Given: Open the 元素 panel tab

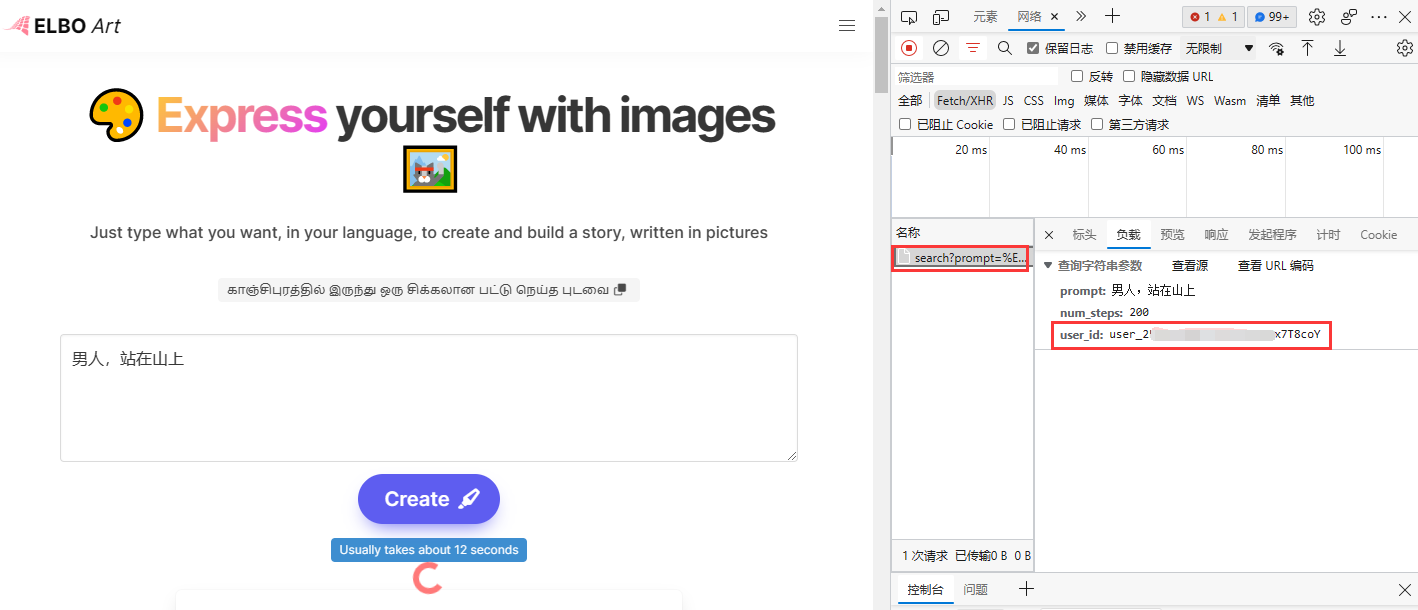Looking at the screenshot, I should click(x=985, y=17).
